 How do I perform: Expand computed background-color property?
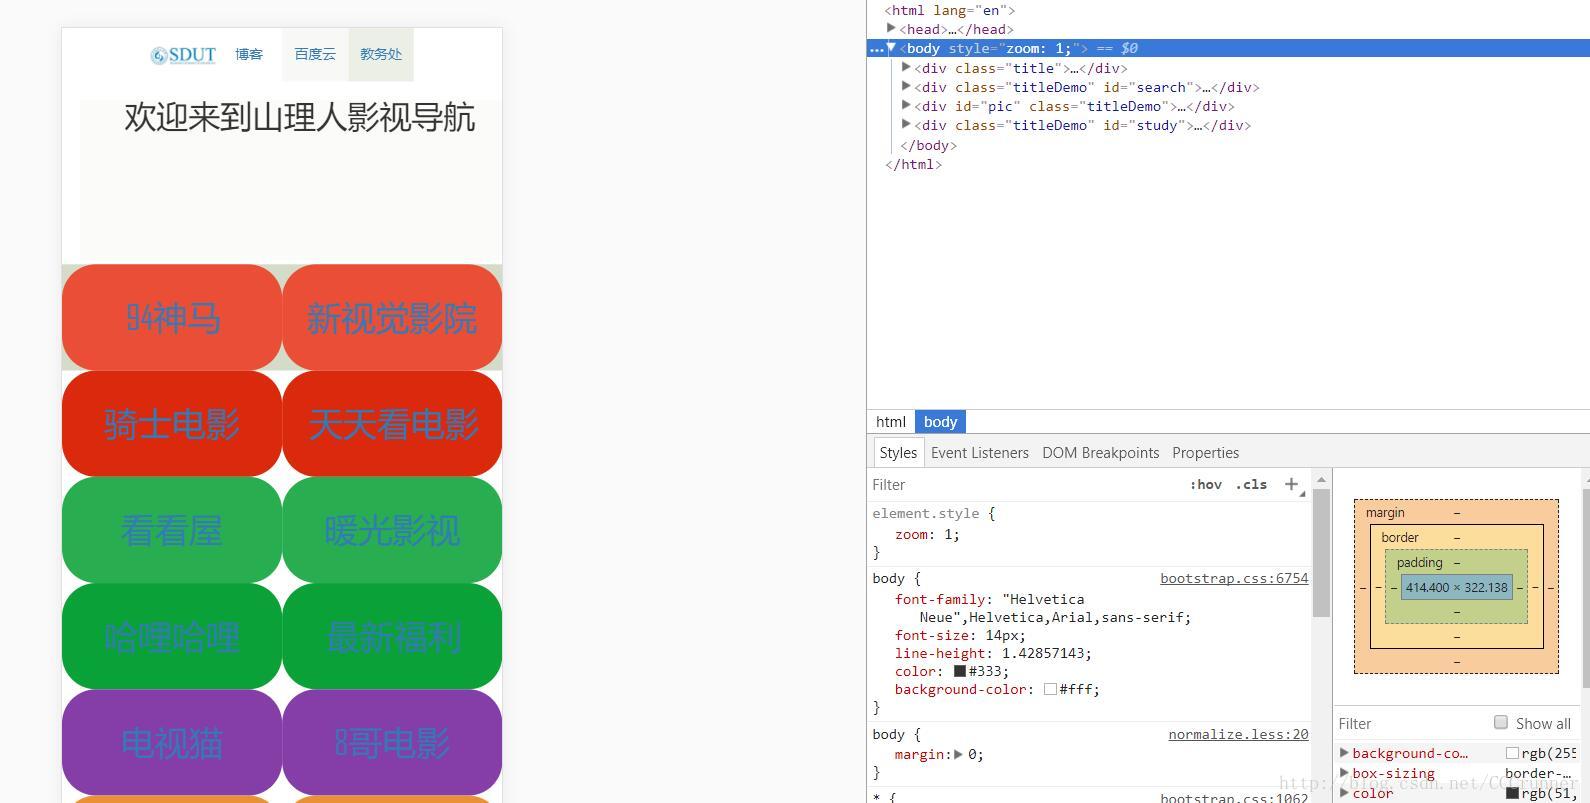1344,753
